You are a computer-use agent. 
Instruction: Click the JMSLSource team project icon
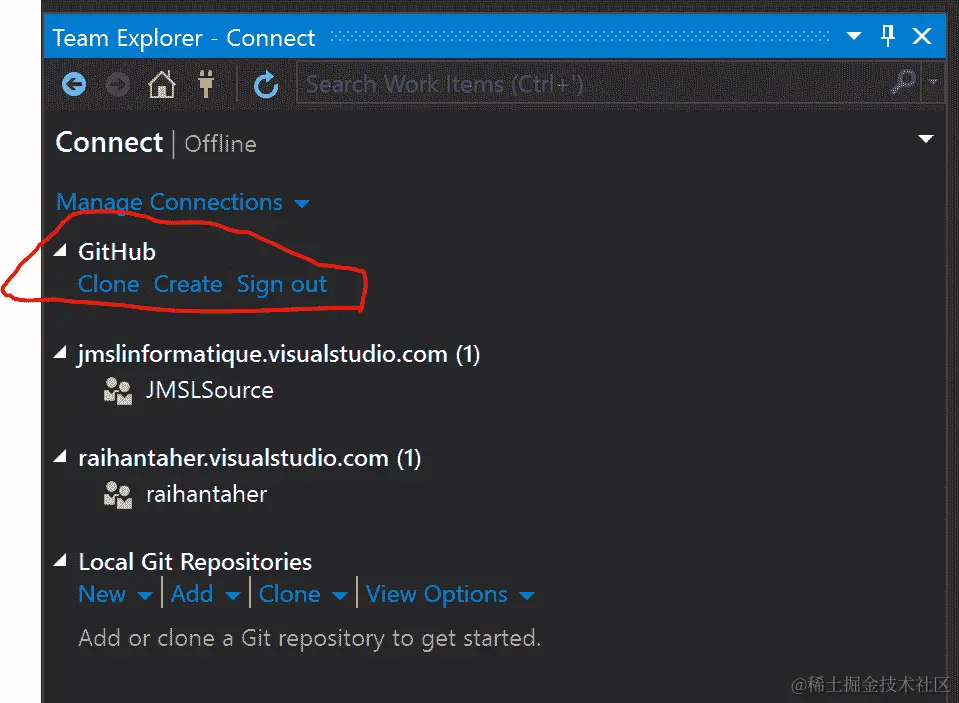[x=118, y=391]
